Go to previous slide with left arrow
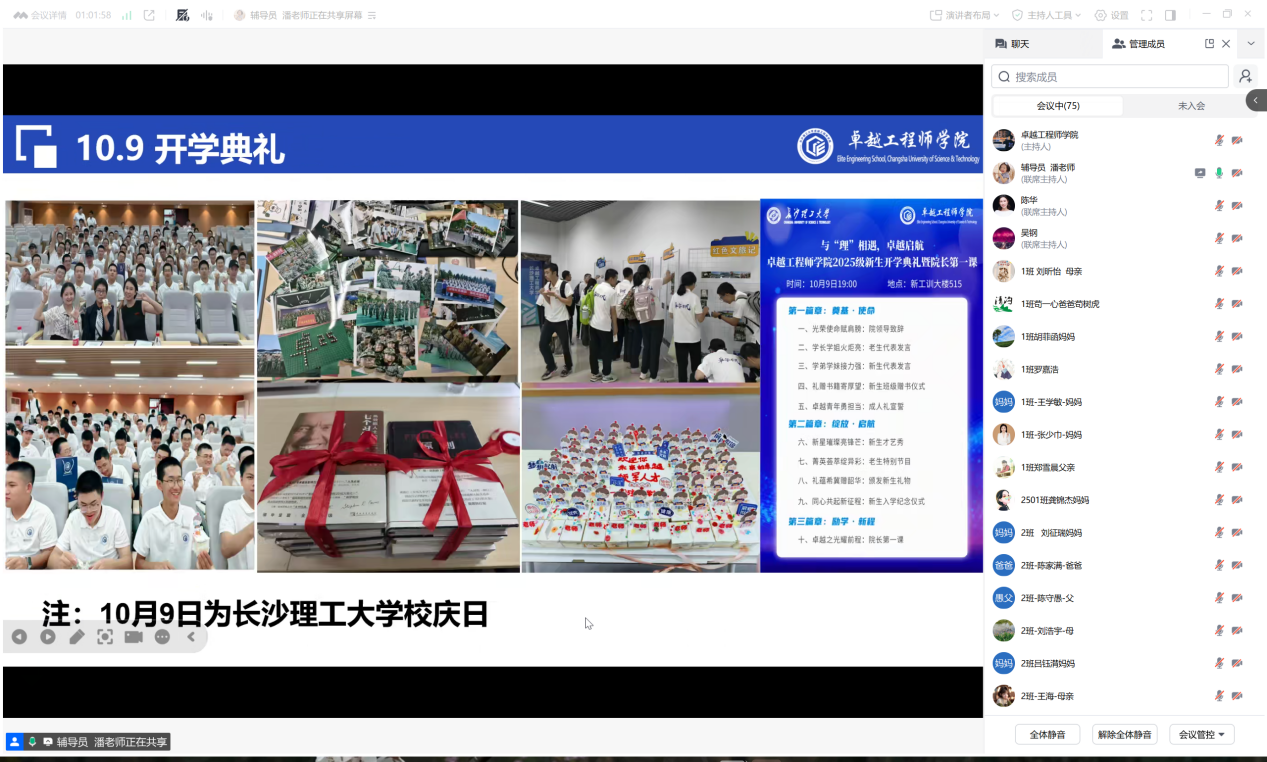 (19, 637)
